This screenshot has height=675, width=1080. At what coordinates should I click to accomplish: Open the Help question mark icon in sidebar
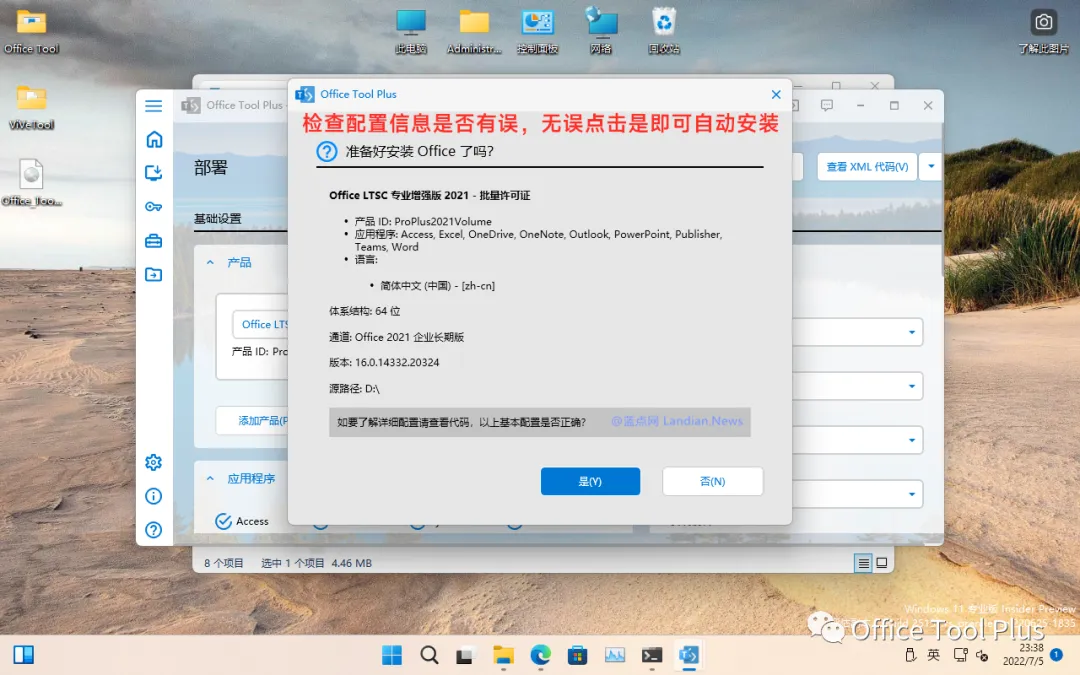pyautogui.click(x=154, y=530)
